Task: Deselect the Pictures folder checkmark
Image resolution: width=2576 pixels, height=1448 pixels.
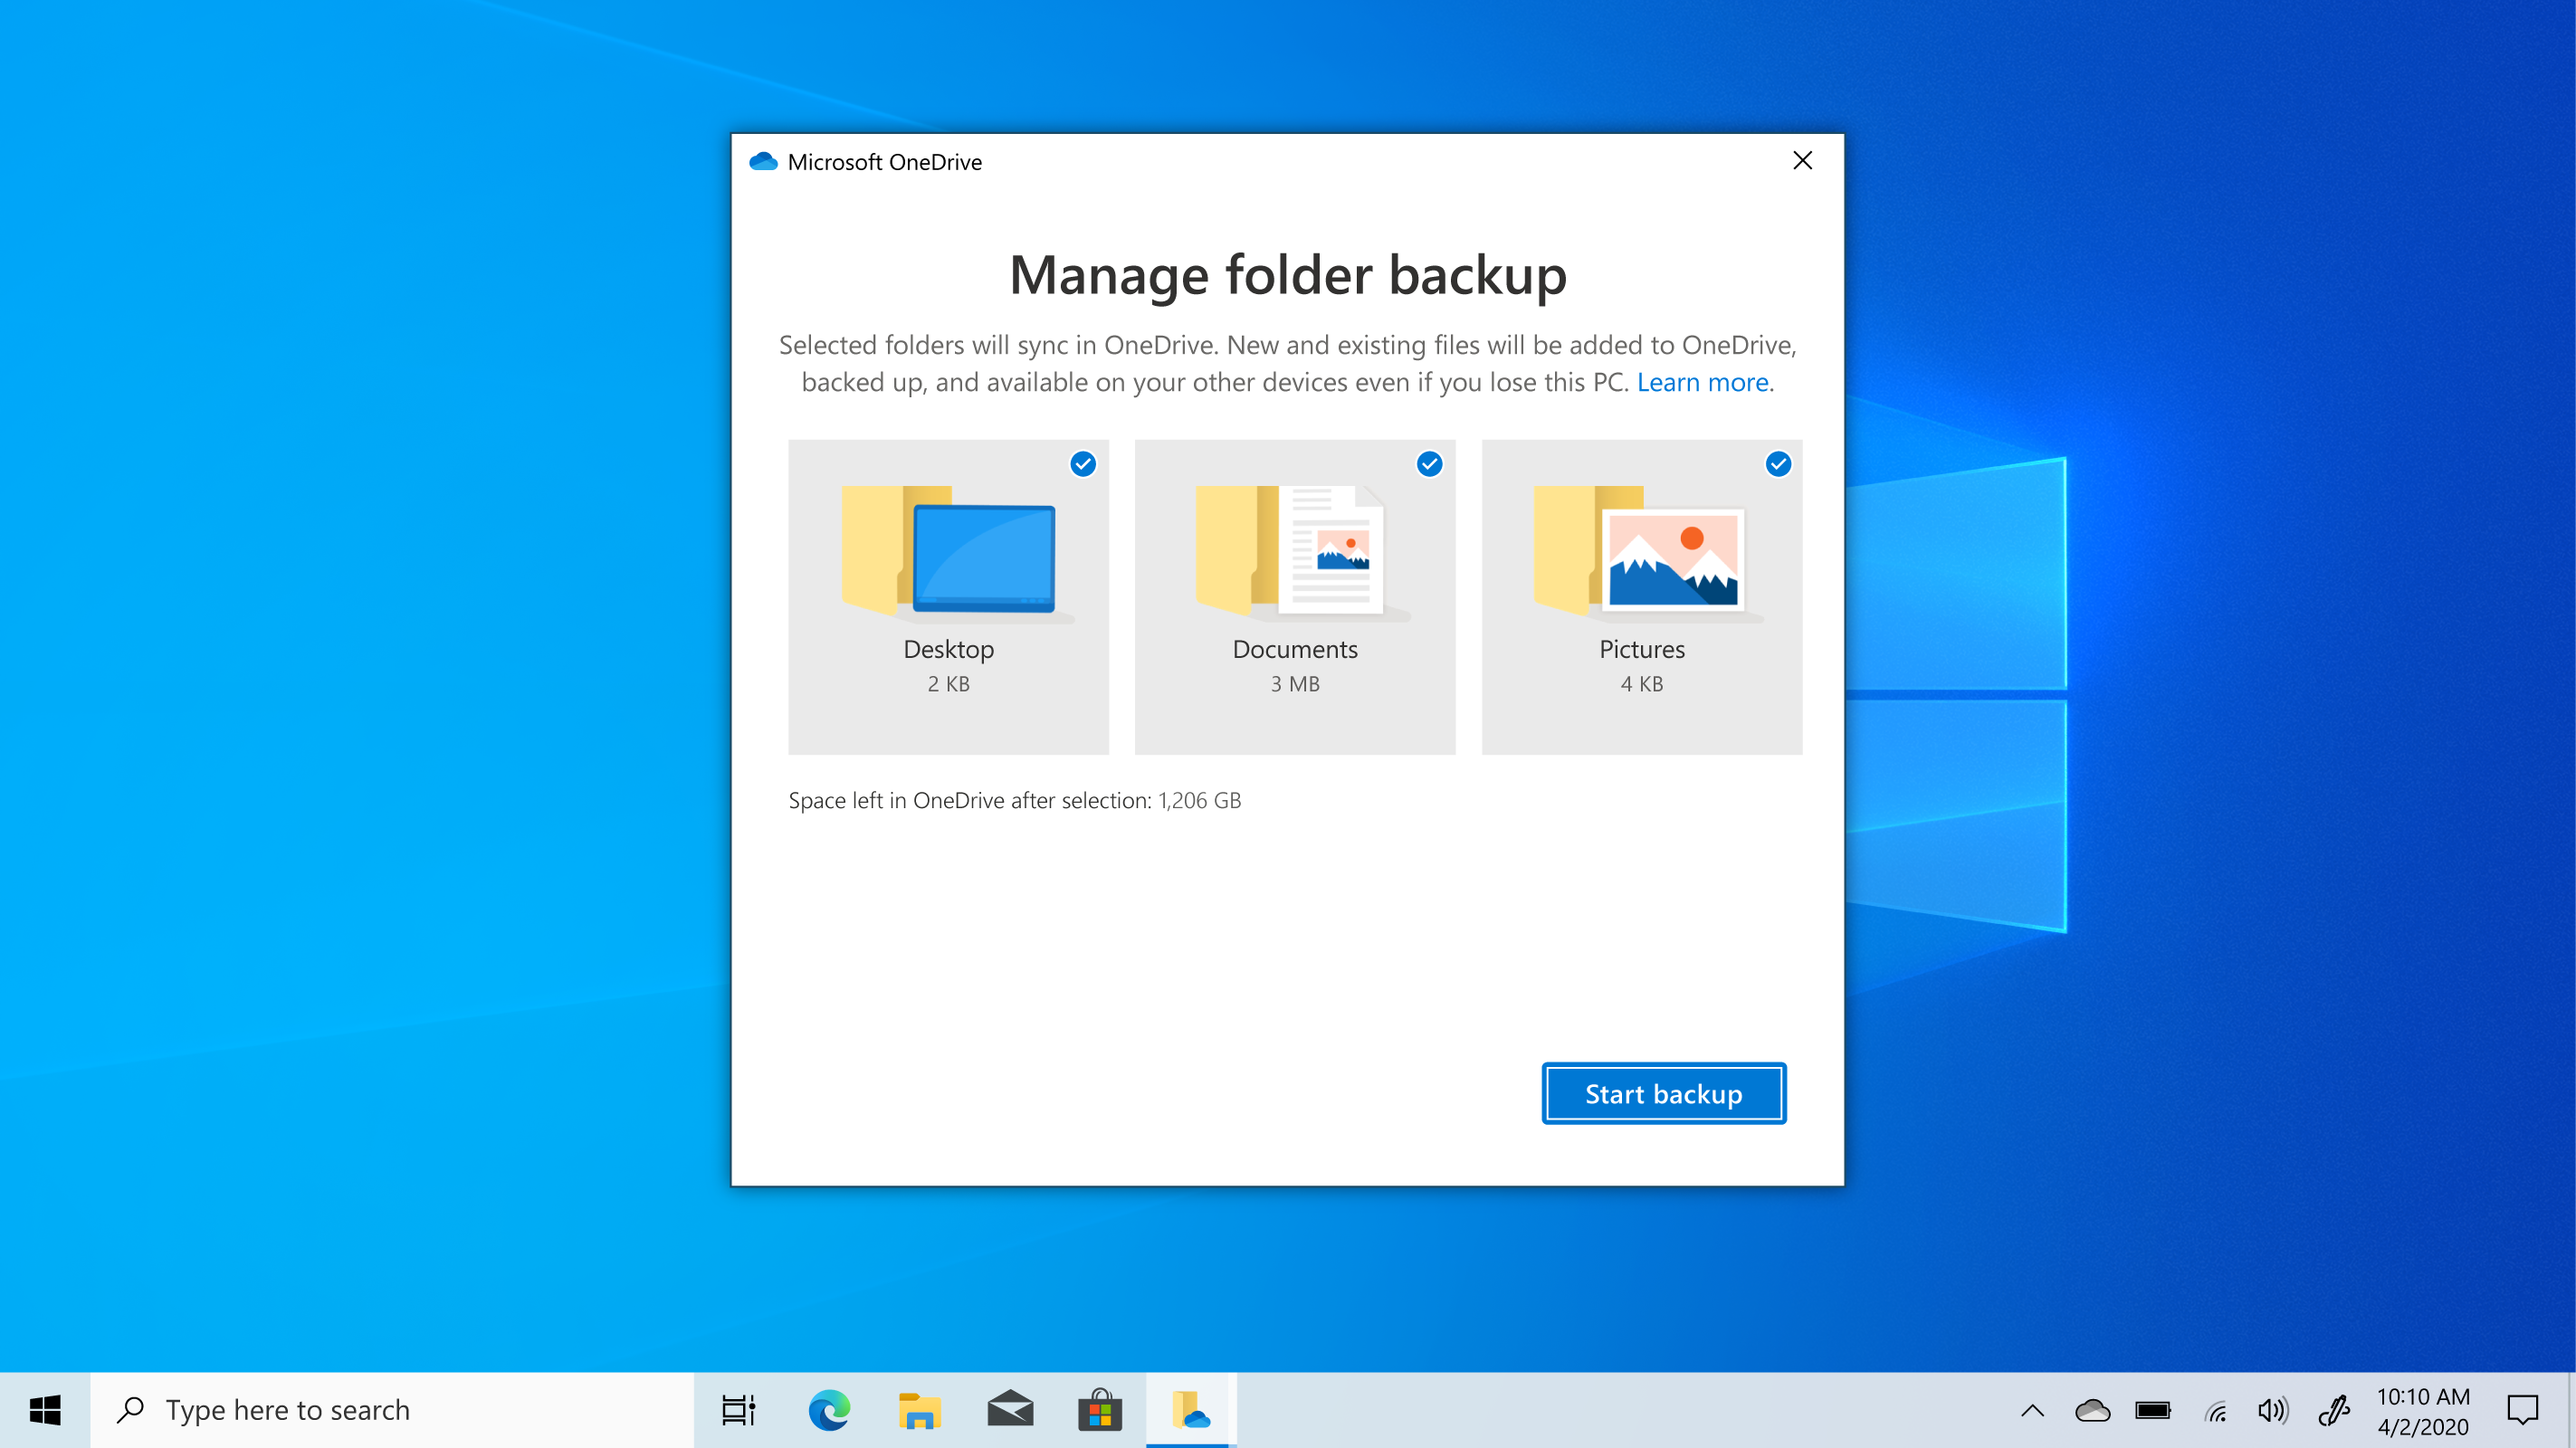Action: pos(1777,464)
